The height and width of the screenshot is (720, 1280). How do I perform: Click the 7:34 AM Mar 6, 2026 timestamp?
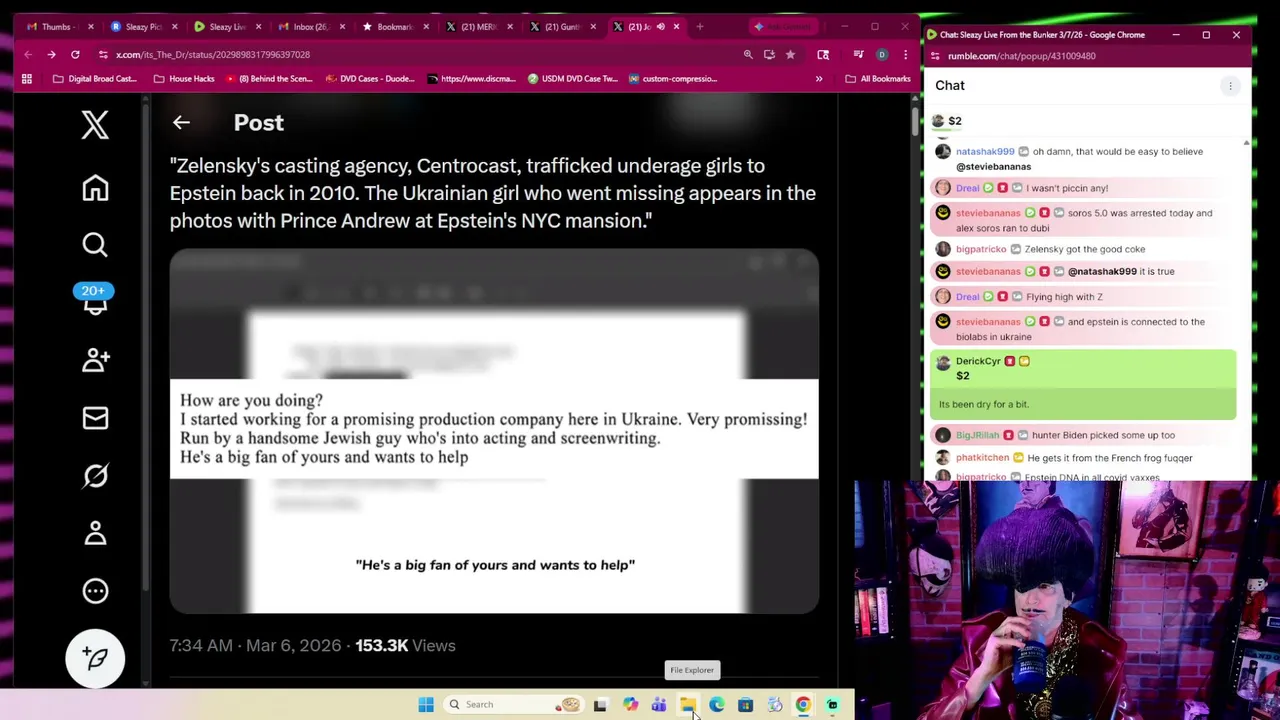pyautogui.click(x=255, y=645)
